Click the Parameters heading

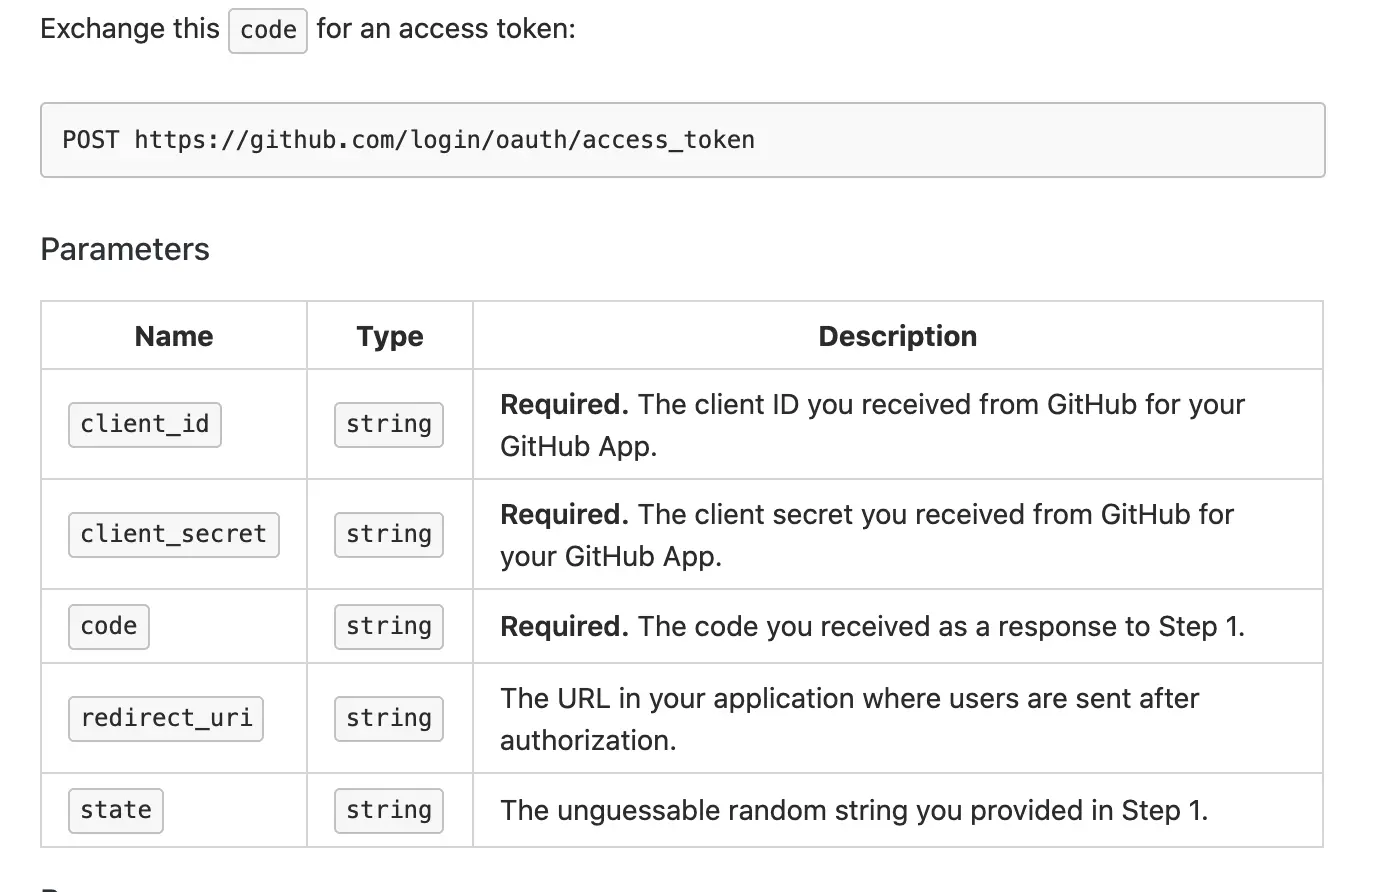click(x=125, y=249)
